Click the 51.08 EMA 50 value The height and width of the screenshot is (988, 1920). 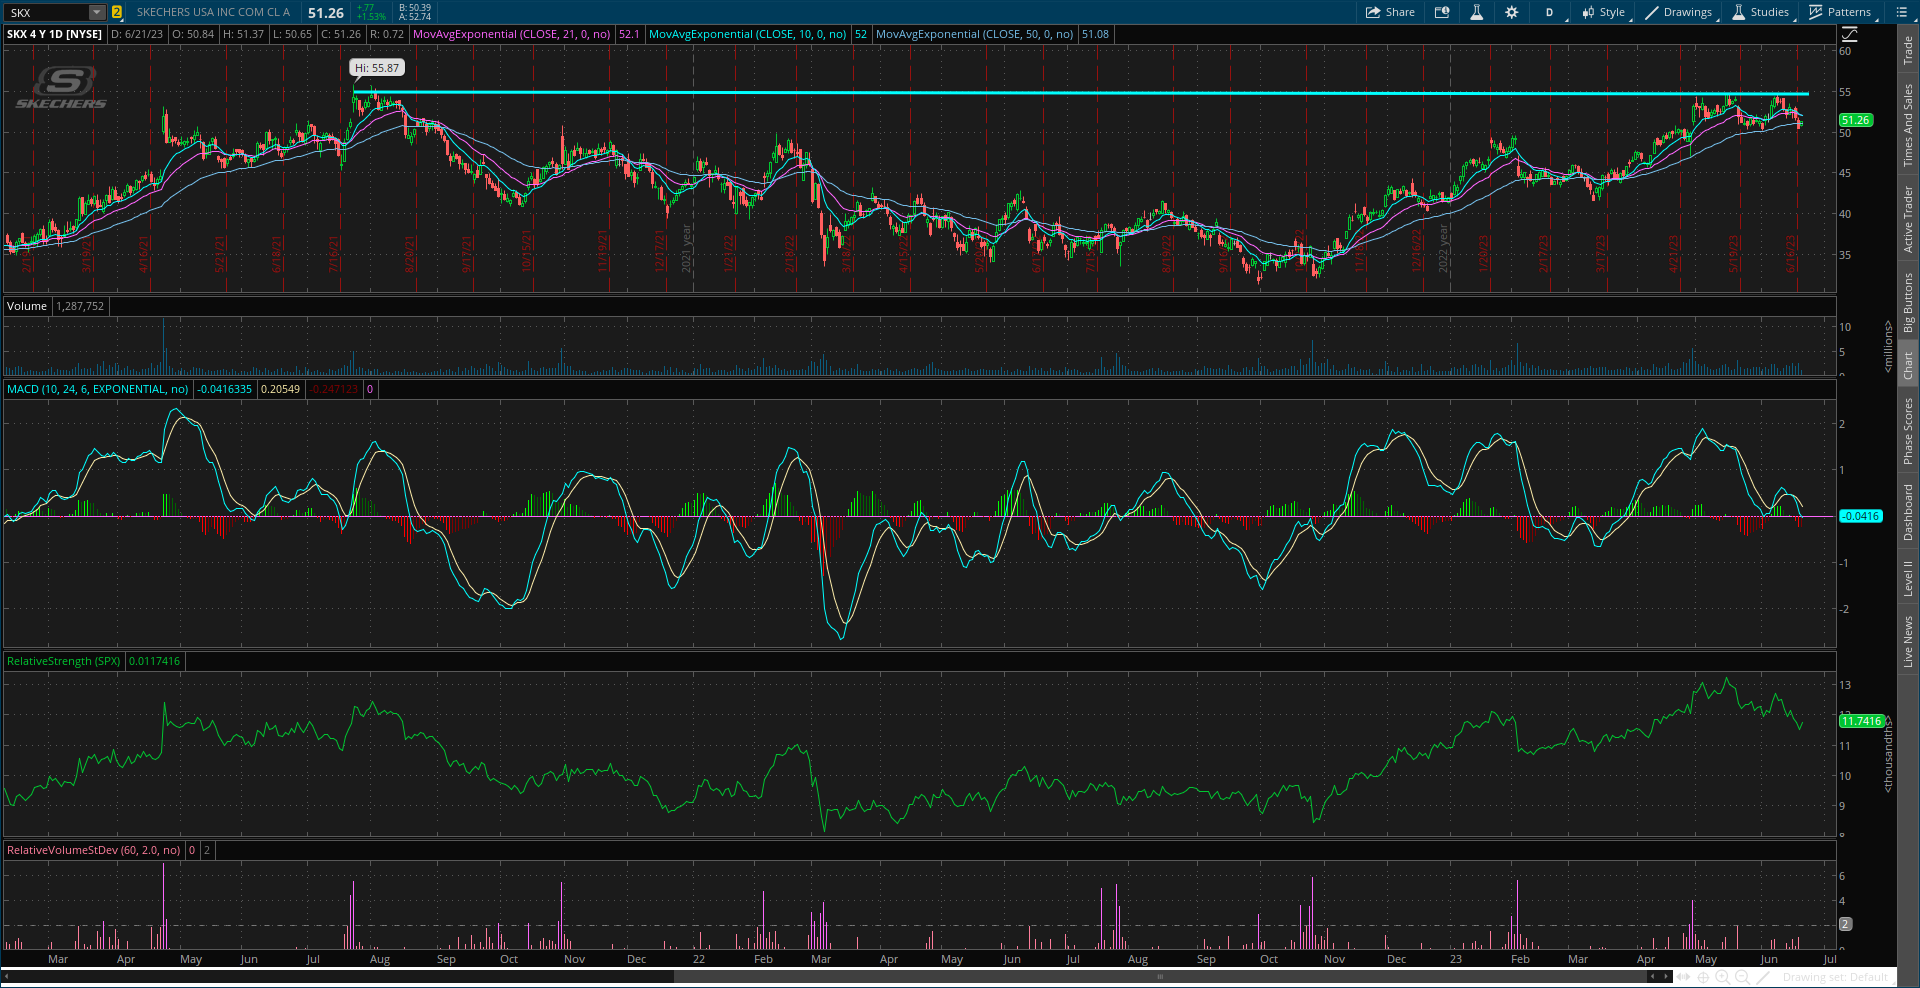[x=1095, y=34]
